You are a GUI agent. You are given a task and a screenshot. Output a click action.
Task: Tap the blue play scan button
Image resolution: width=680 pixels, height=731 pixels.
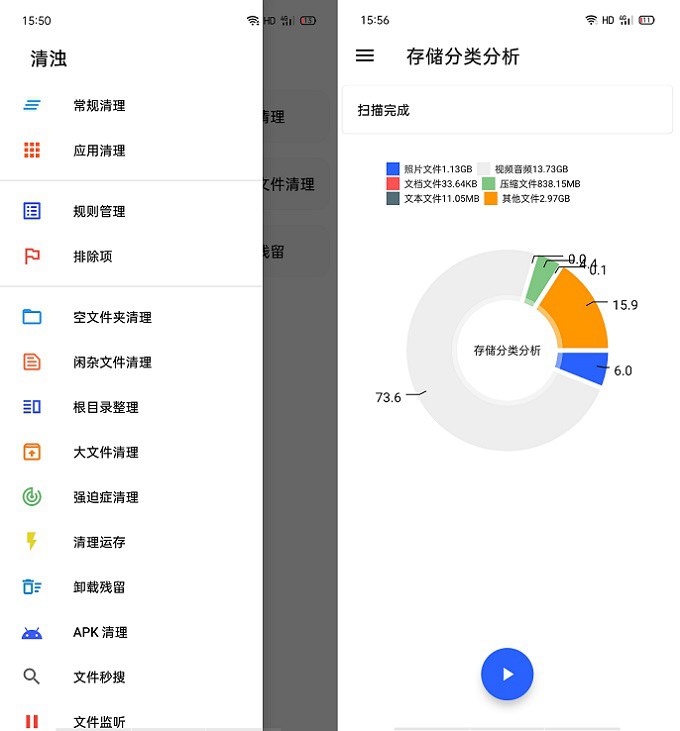tap(507, 674)
